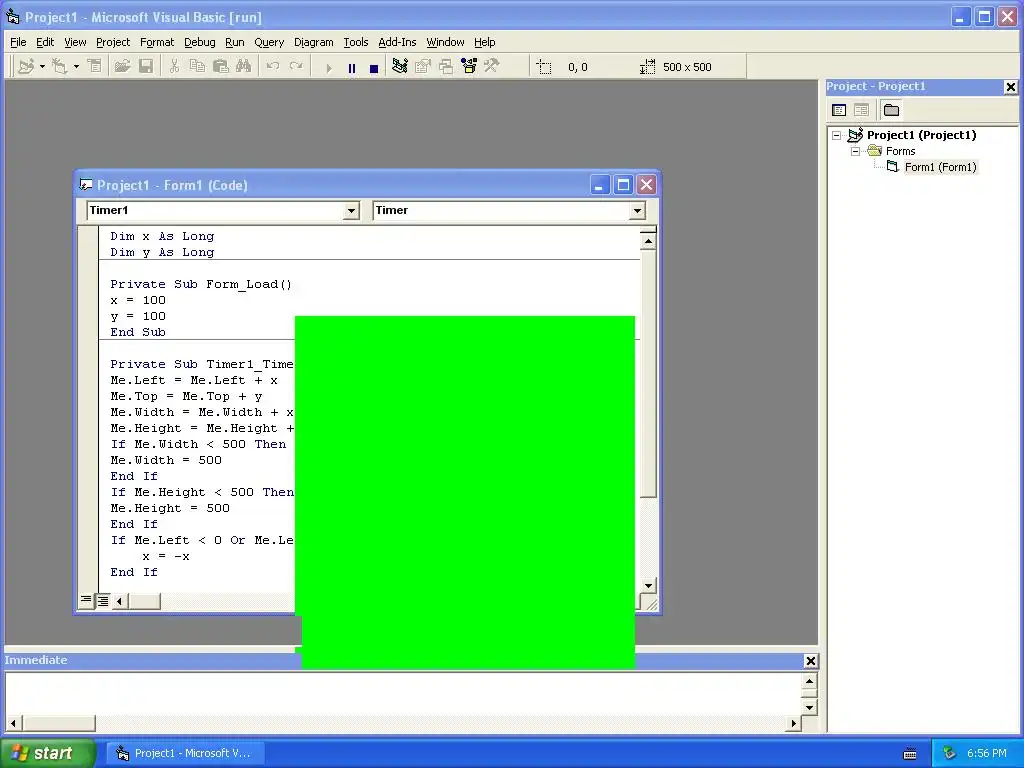Viewport: 1024px width, 768px height.
Task: Click View Object icon in Project panel
Action: [861, 110]
